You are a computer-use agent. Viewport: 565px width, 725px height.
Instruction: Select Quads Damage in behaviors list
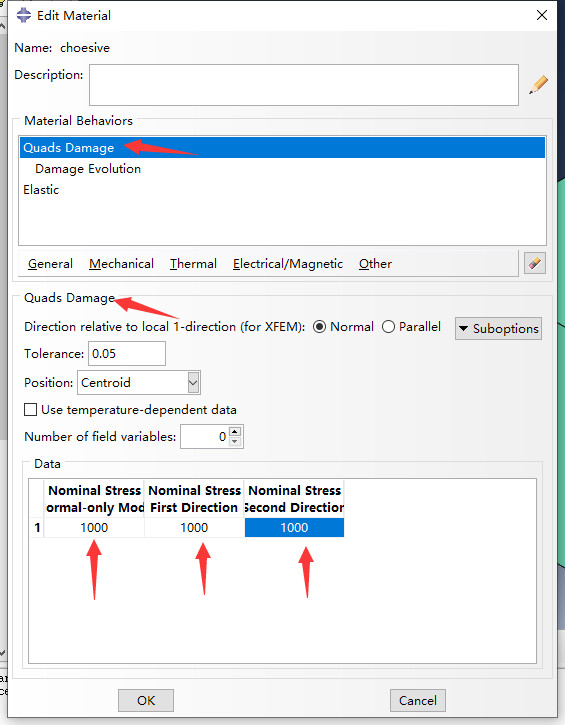(x=282, y=147)
